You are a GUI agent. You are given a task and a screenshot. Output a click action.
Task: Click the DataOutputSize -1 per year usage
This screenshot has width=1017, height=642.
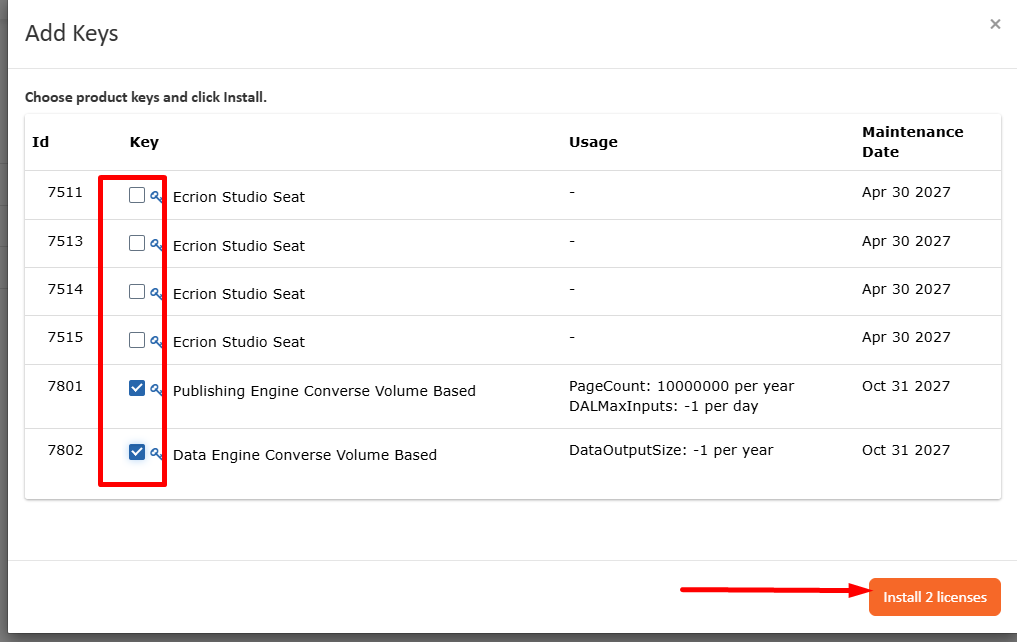point(671,450)
